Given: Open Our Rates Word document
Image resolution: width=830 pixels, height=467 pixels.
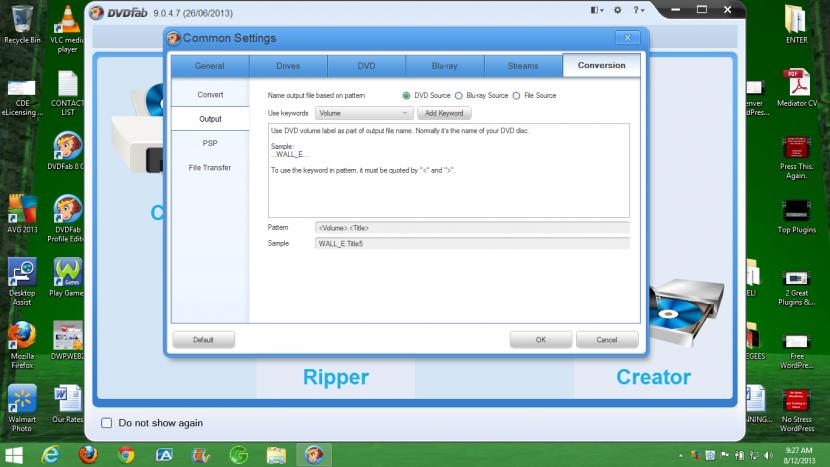Looking at the screenshot, I should point(67,404).
